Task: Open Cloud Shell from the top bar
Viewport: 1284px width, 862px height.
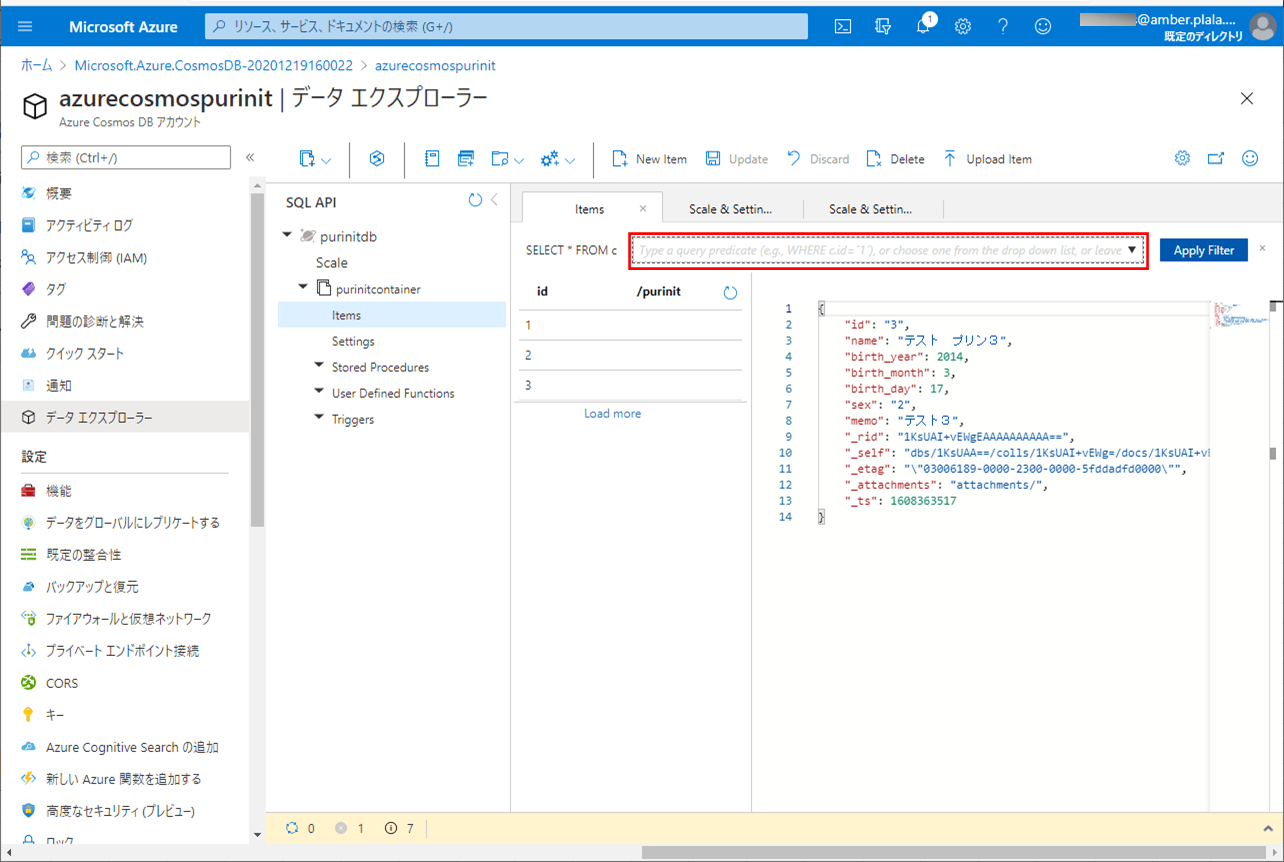Action: 843,27
